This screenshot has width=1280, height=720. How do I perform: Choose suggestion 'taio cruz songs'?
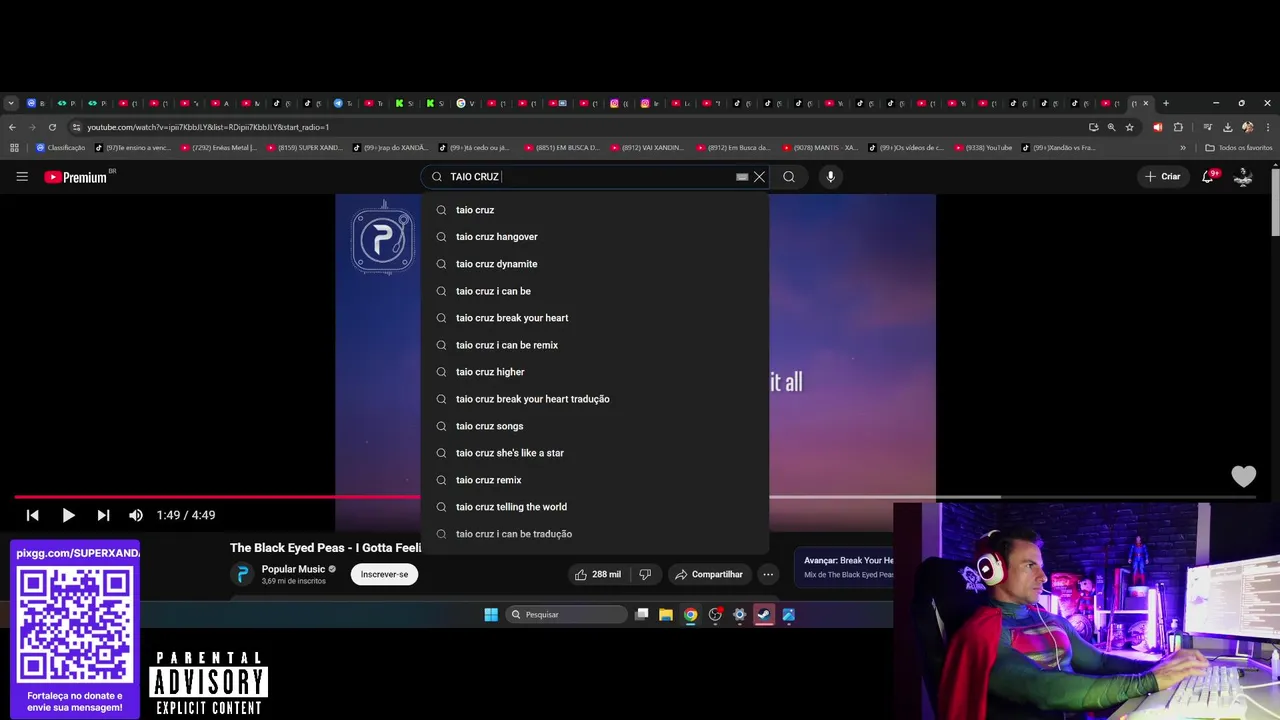click(595, 426)
